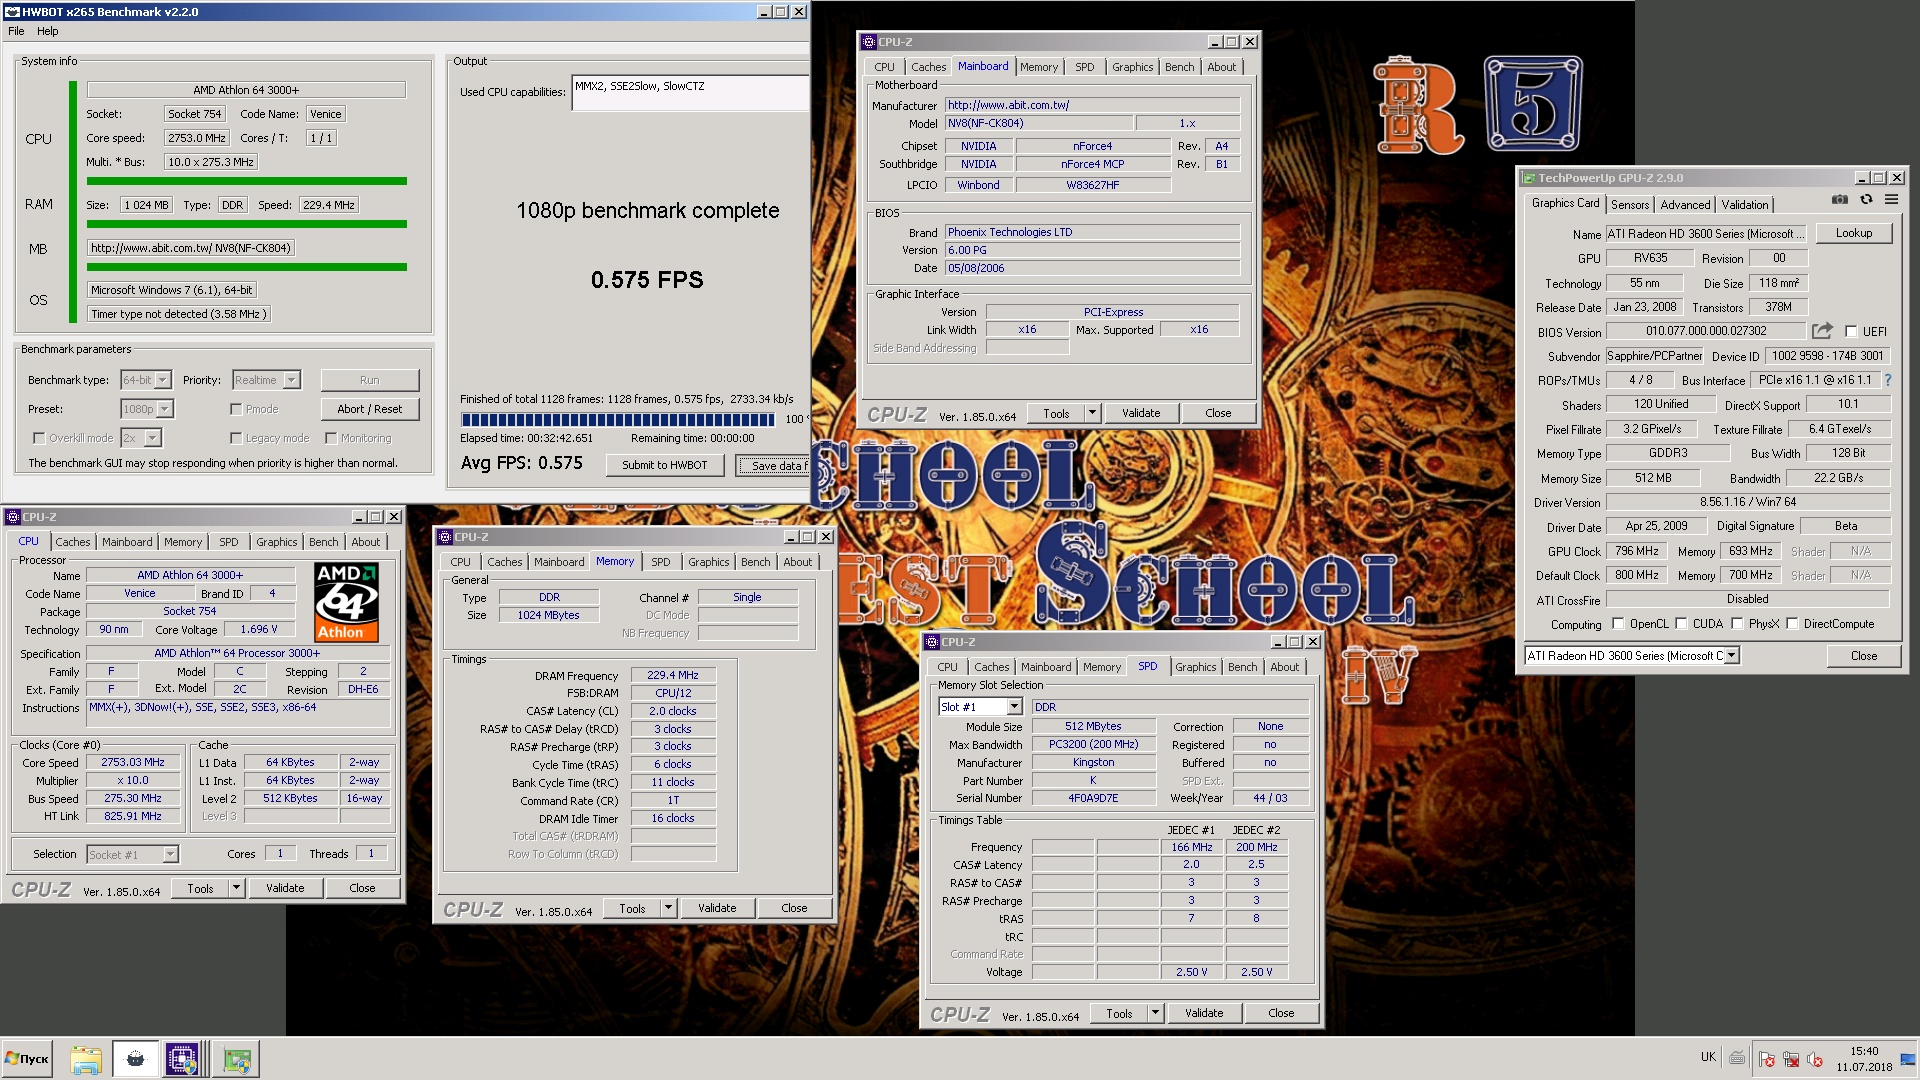
Task: Click the CPU-Z Memory window title icon
Action: tap(445, 537)
